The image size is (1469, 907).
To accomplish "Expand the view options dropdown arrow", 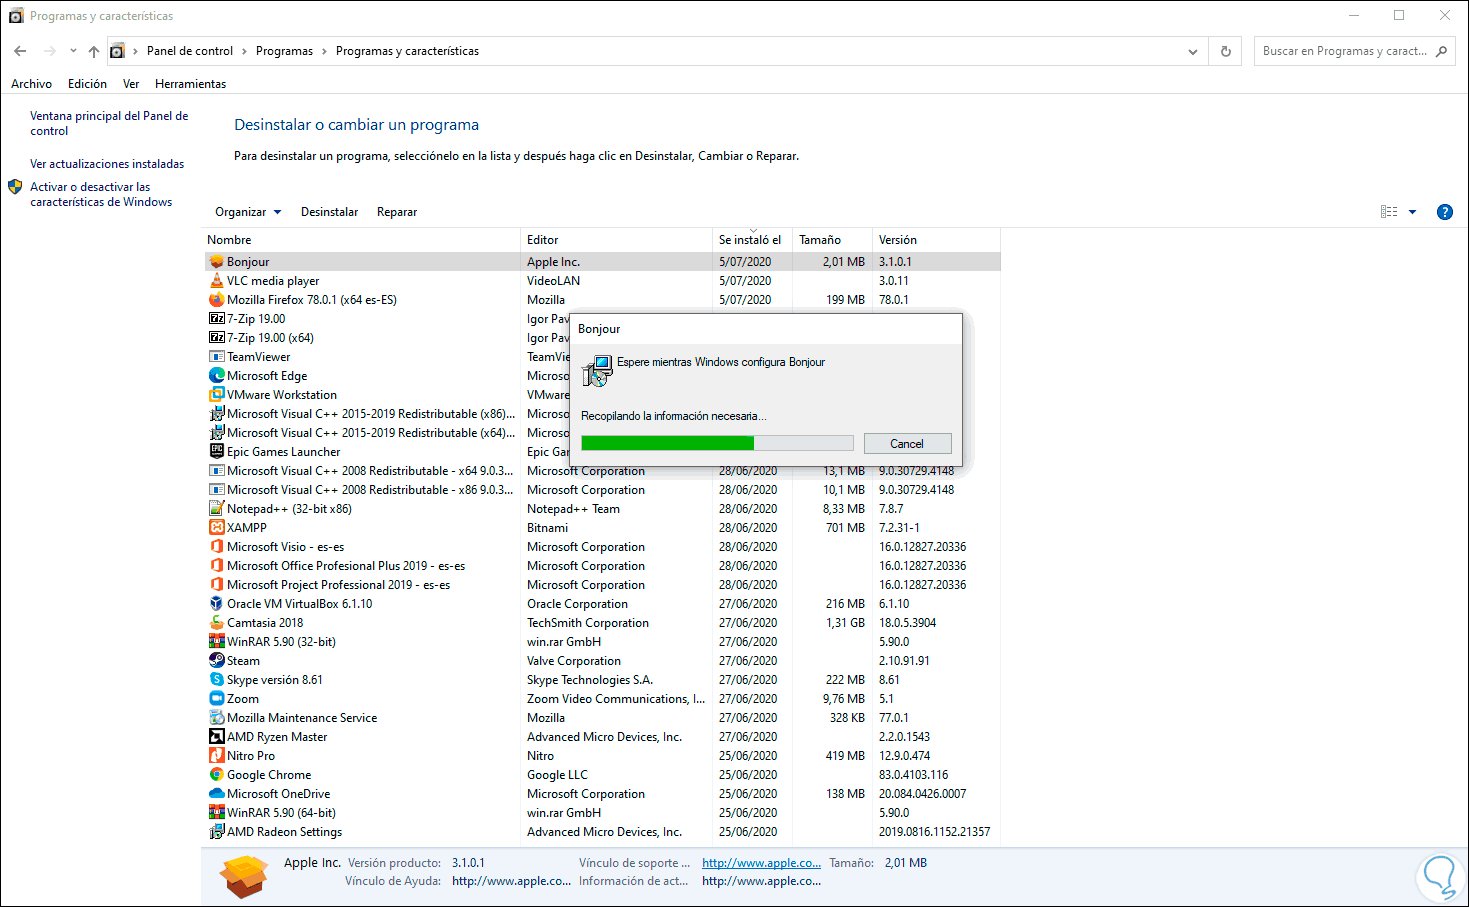I will tap(1412, 212).
